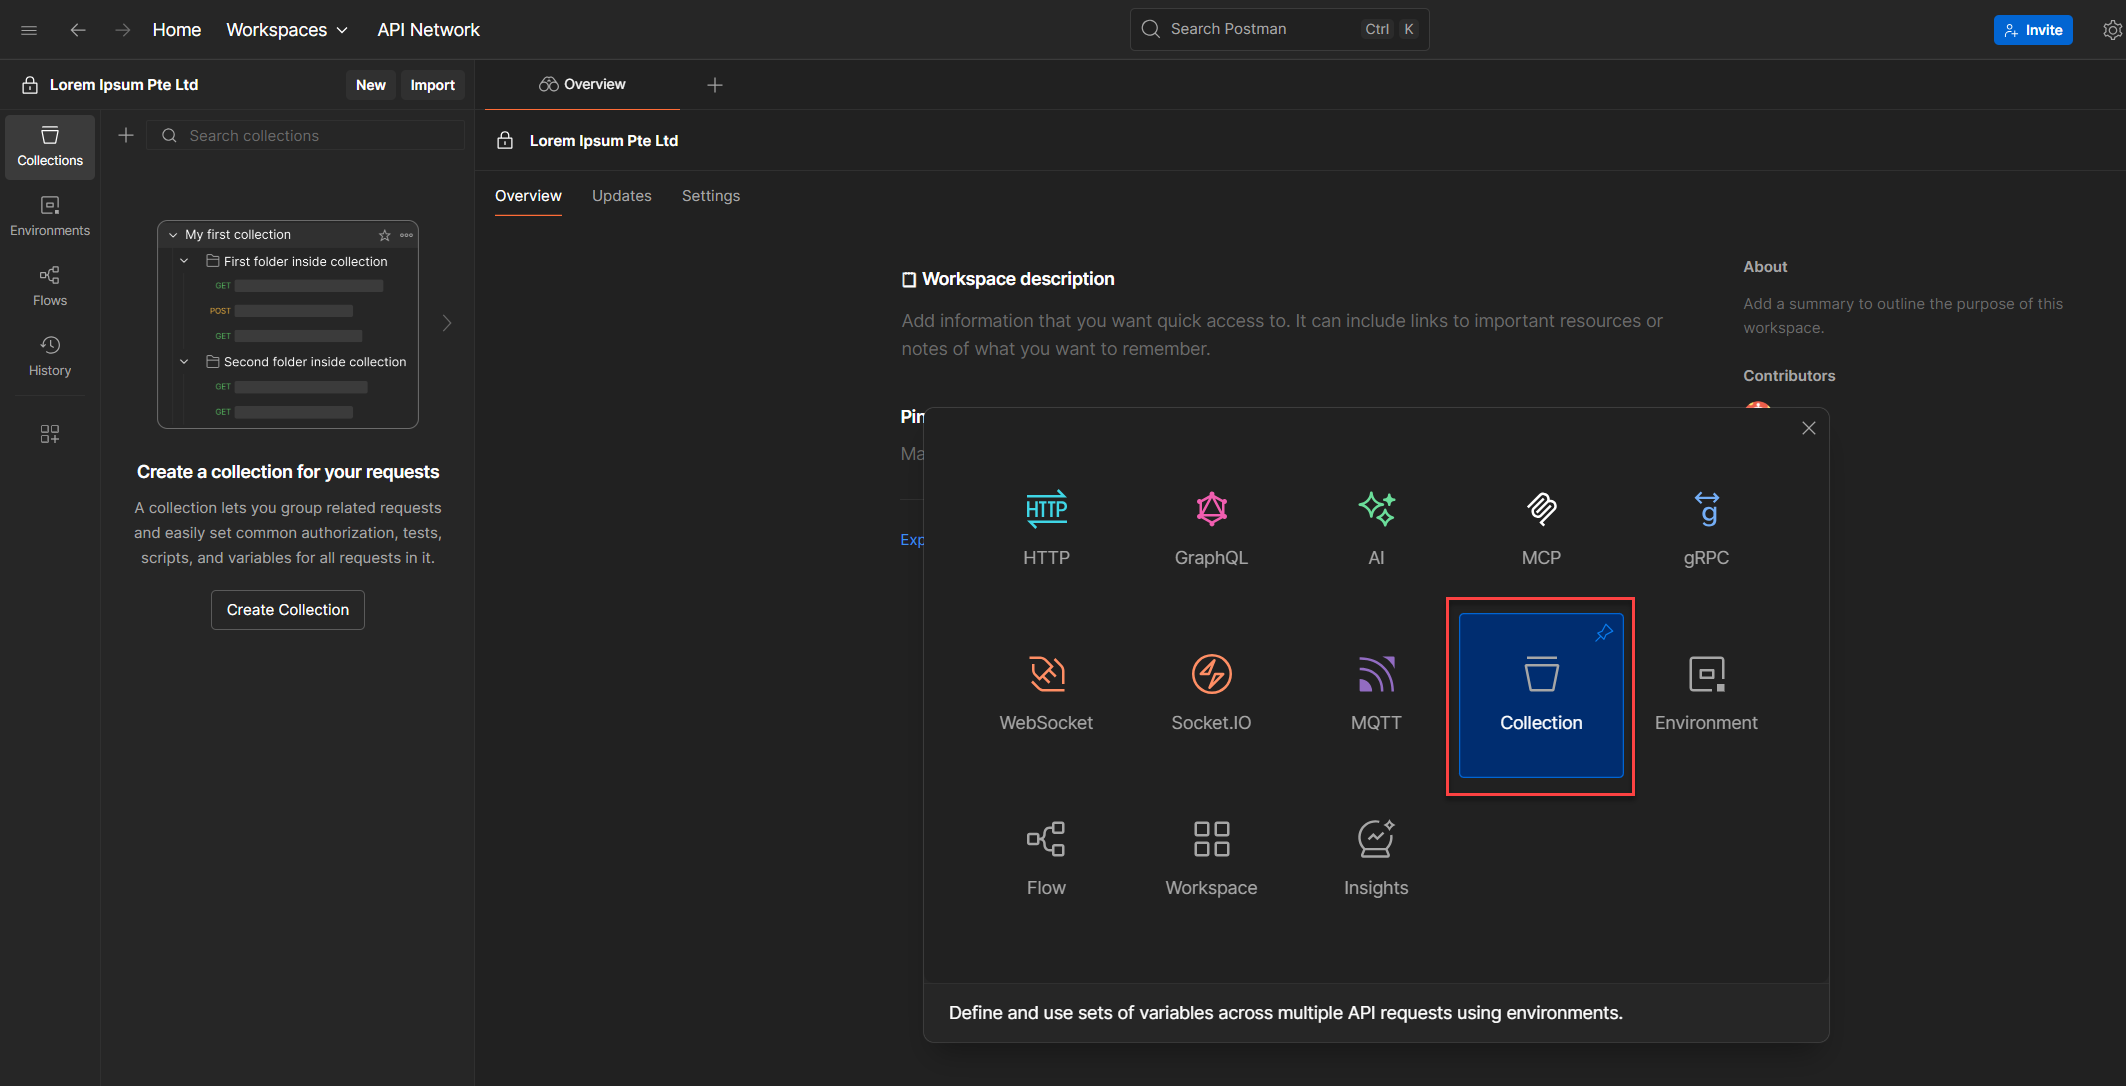Screen dimensions: 2126x1086
Task: Select the WebSocket option
Action: pos(1046,675)
